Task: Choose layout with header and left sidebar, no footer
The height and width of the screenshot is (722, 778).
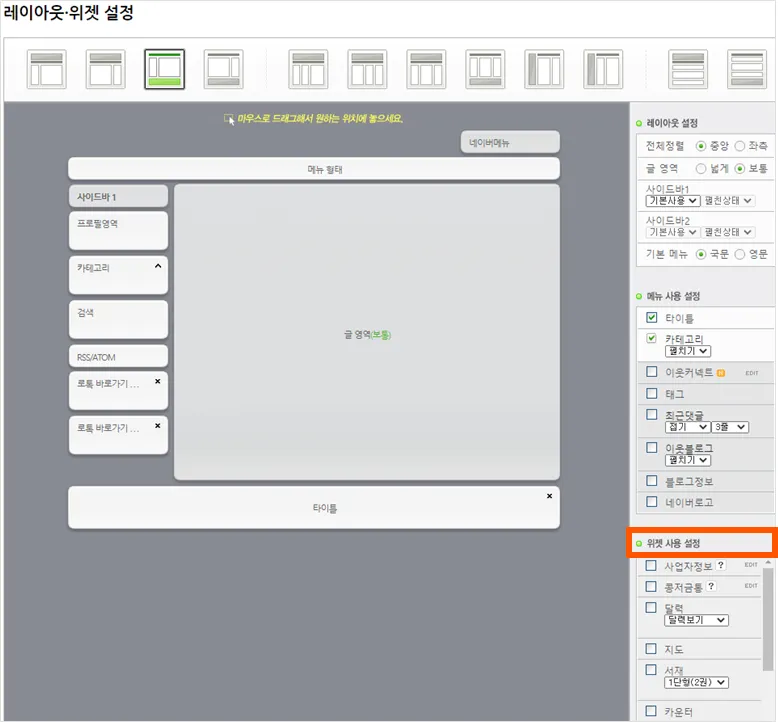Action: (47, 69)
